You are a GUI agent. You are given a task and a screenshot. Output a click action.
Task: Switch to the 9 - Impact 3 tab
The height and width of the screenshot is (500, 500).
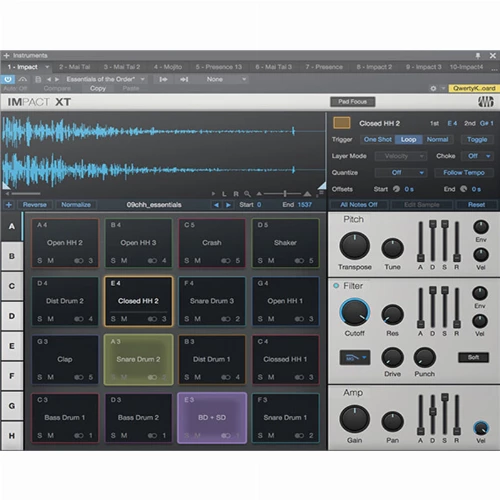(423, 67)
